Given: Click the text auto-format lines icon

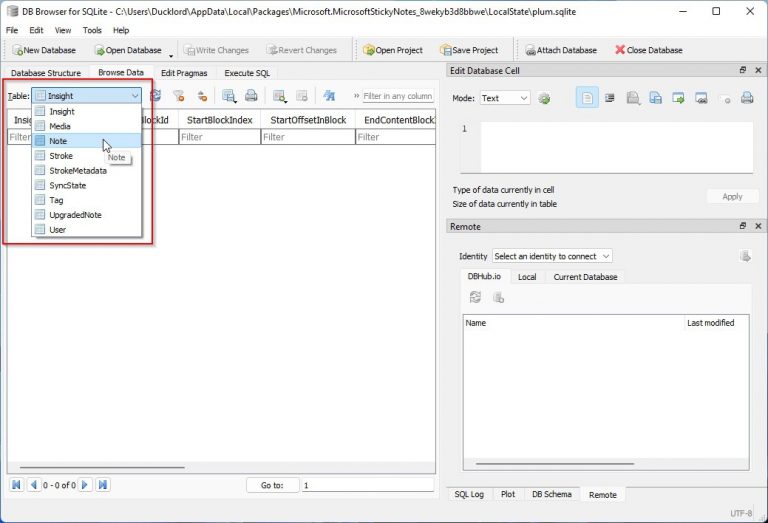Looking at the screenshot, I should coord(610,98).
